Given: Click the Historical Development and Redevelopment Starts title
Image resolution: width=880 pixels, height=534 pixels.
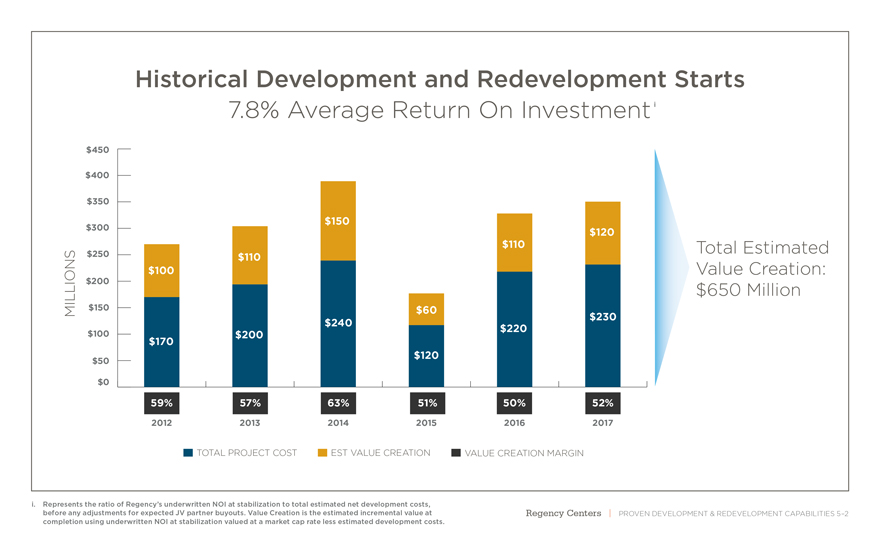Looking at the screenshot, I should (x=439, y=78).
